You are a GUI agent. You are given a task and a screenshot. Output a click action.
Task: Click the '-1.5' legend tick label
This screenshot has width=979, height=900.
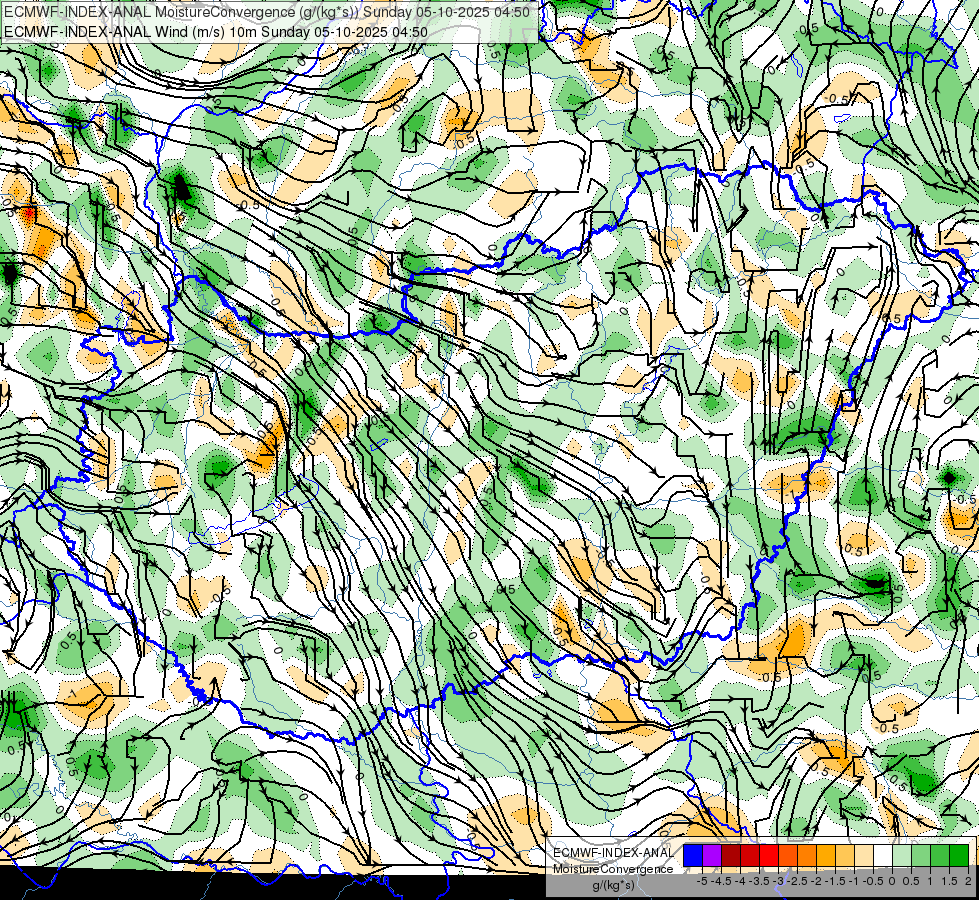click(x=835, y=881)
